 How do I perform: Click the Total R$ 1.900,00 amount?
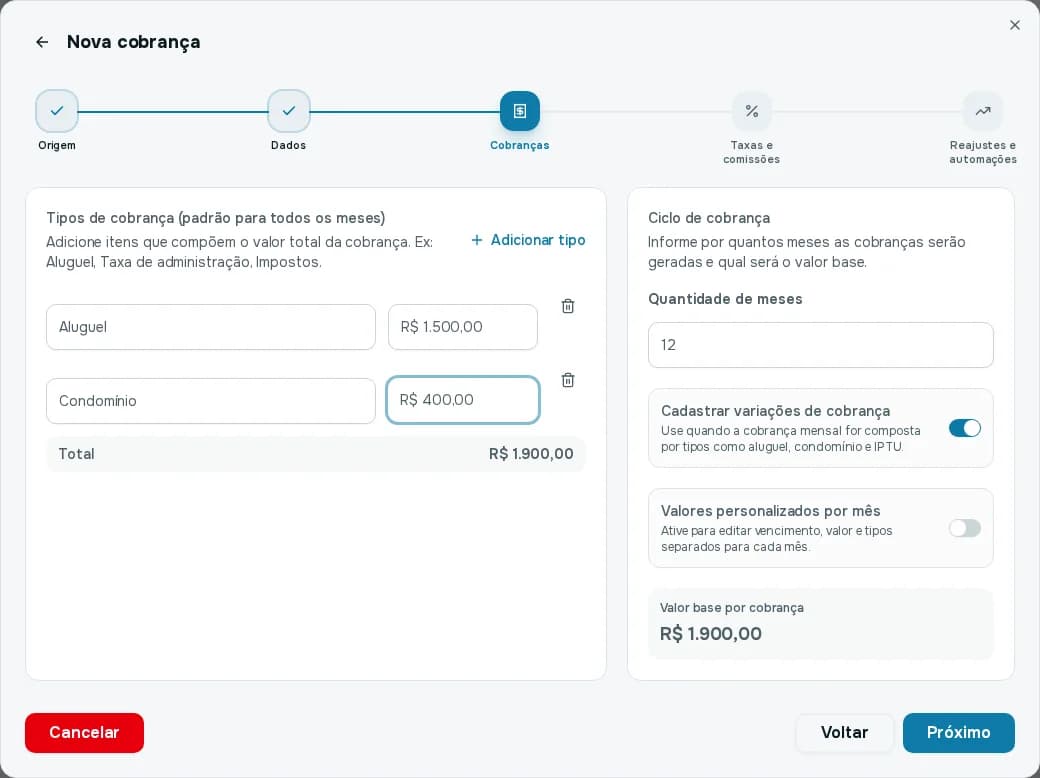pyautogui.click(x=531, y=454)
